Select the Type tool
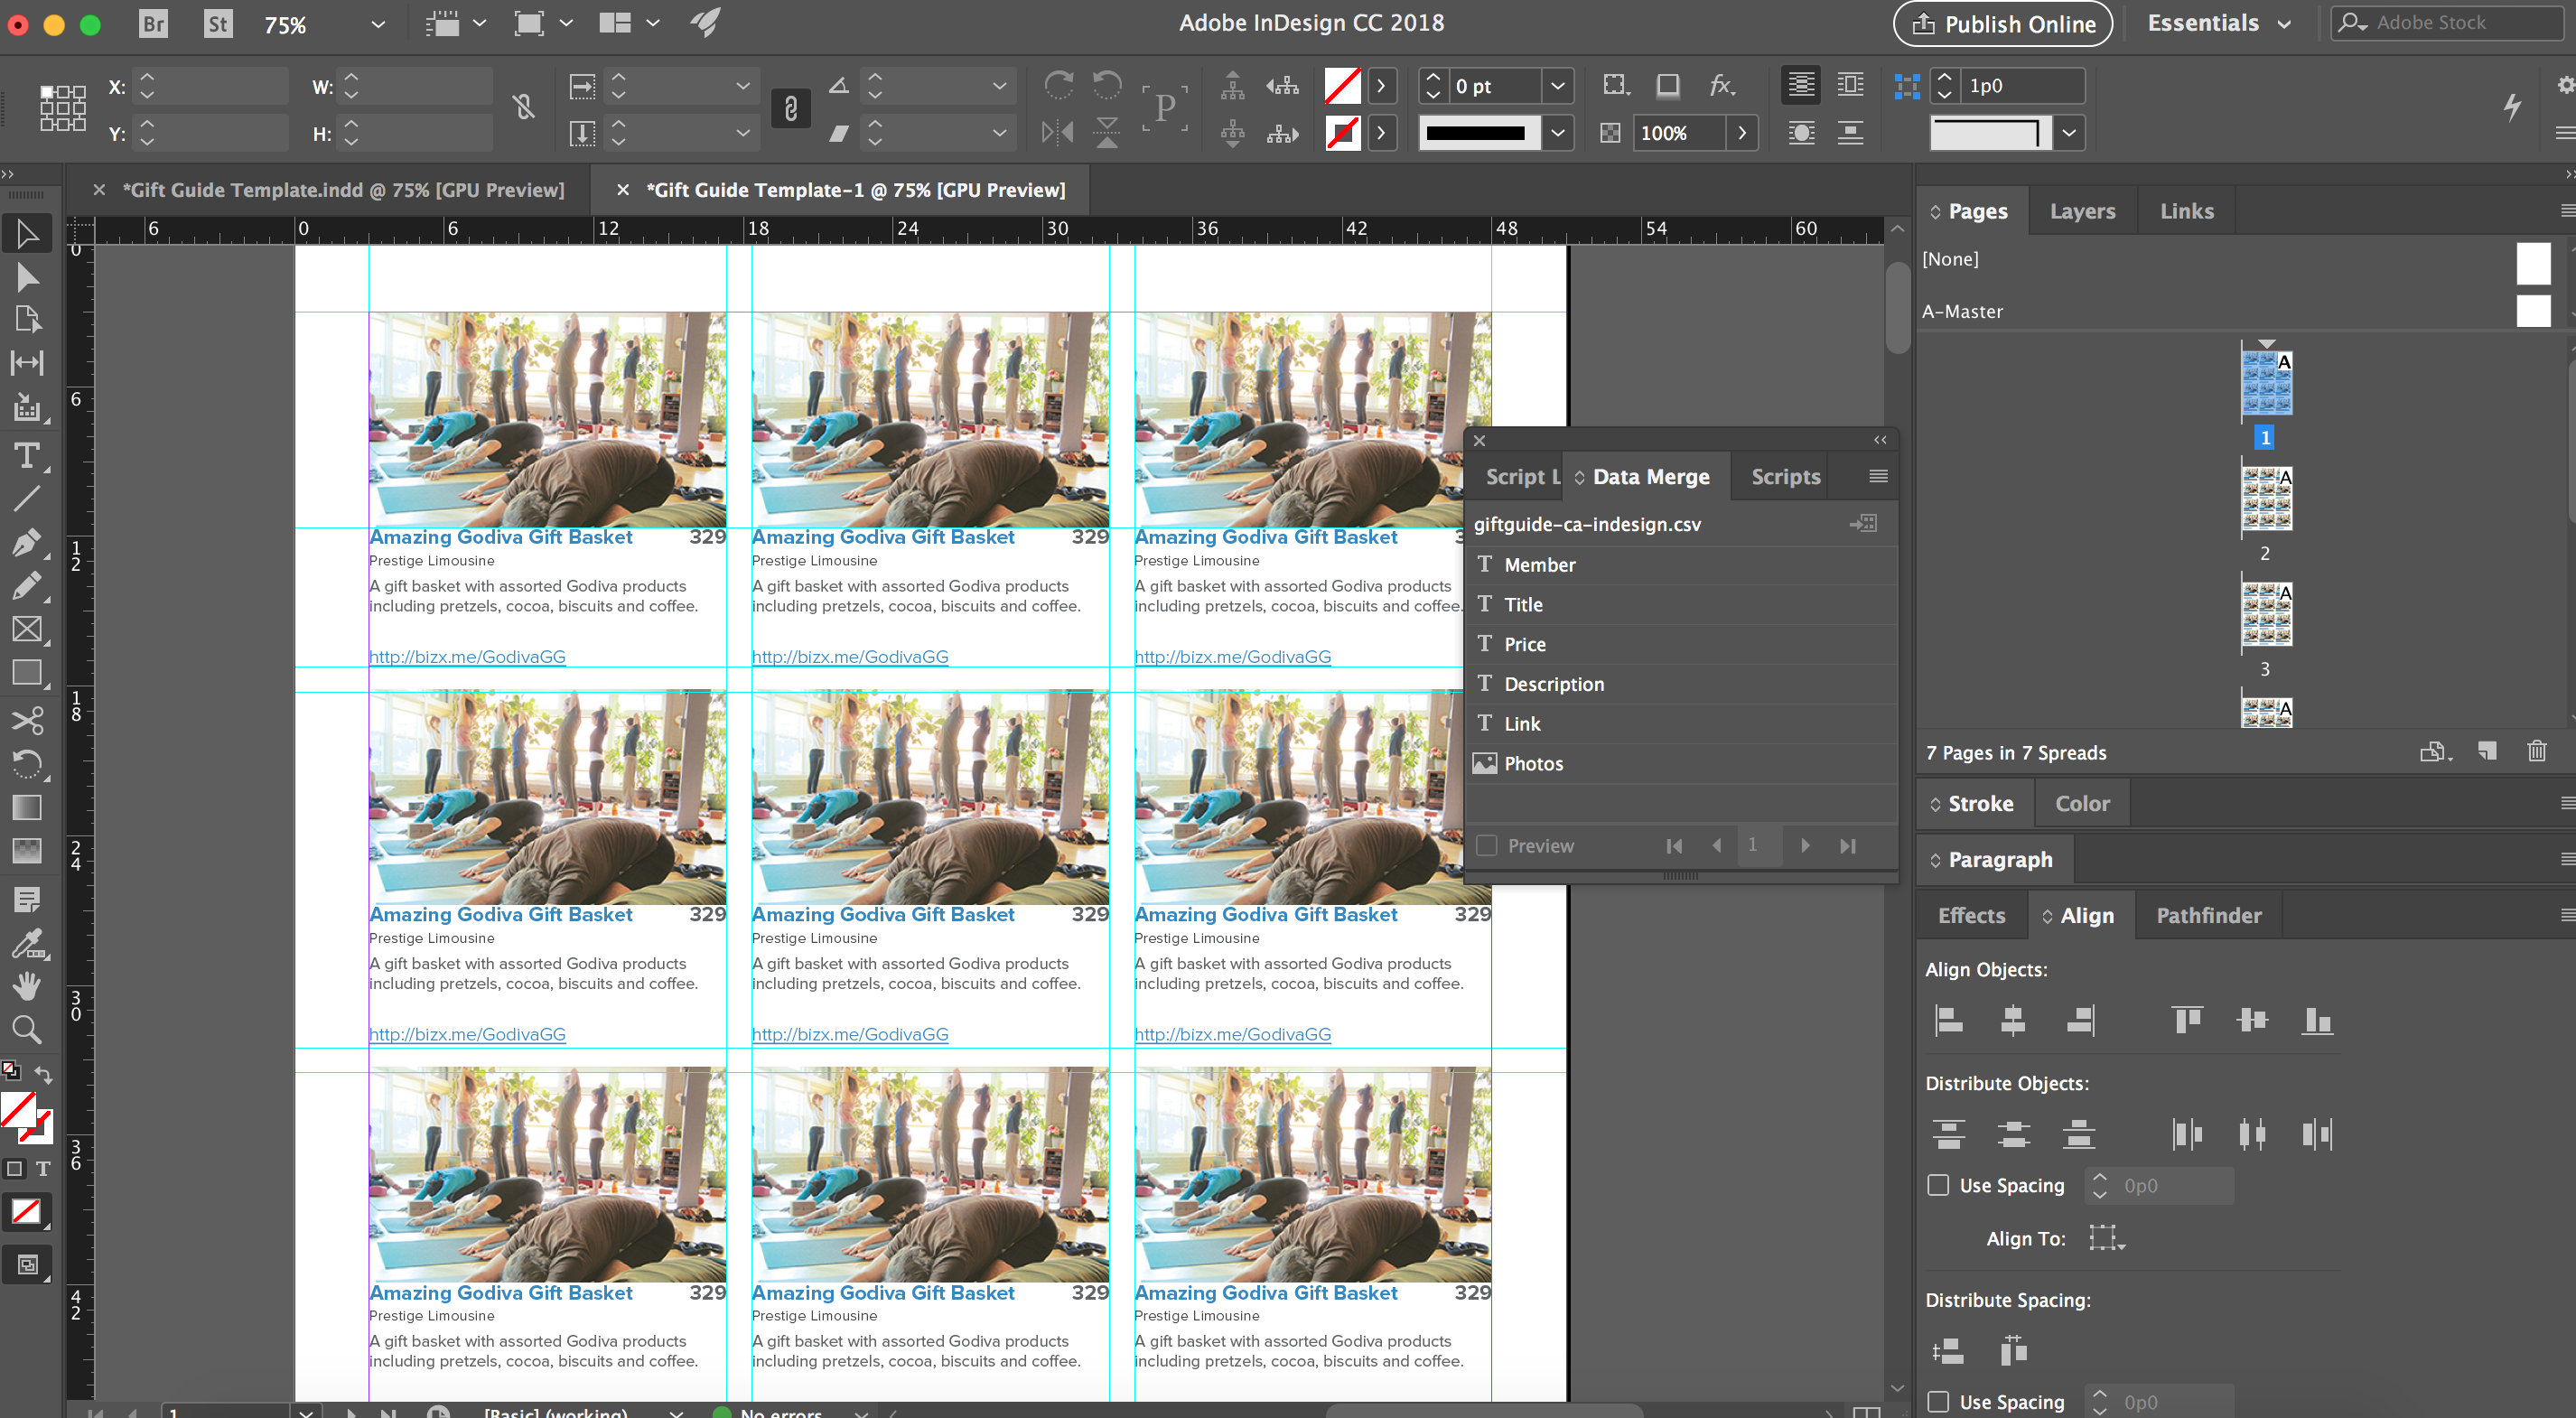The width and height of the screenshot is (2576, 1418). 27,456
